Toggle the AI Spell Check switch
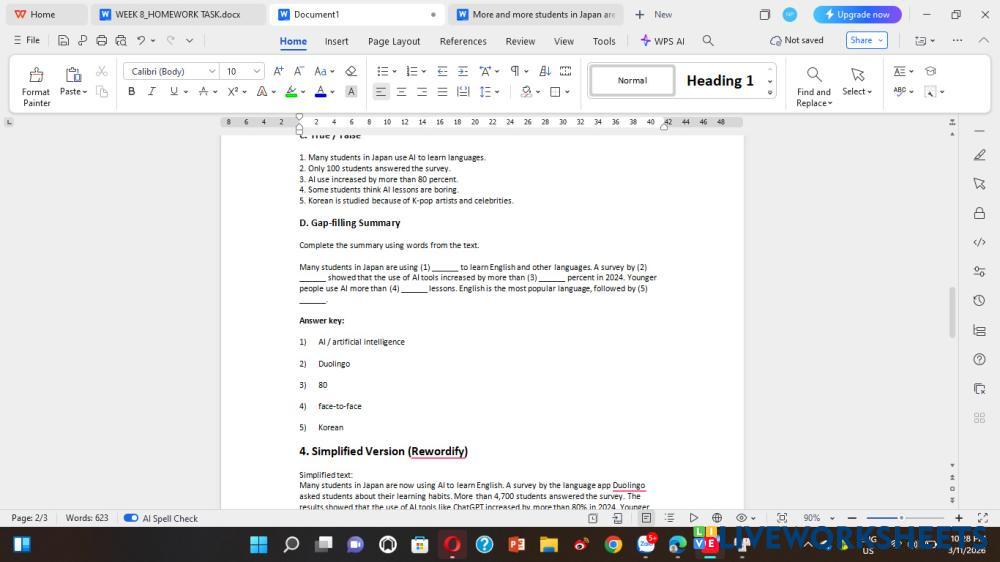1000x562 pixels. click(x=131, y=518)
